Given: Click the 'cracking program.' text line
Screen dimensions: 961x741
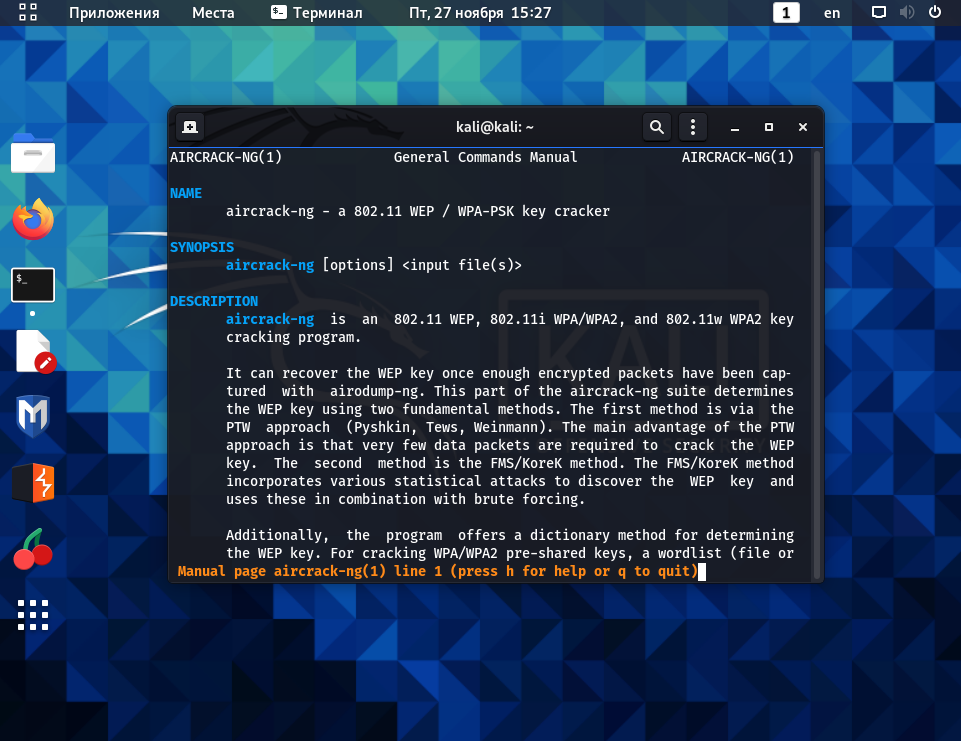Looking at the screenshot, I should 293,337.
